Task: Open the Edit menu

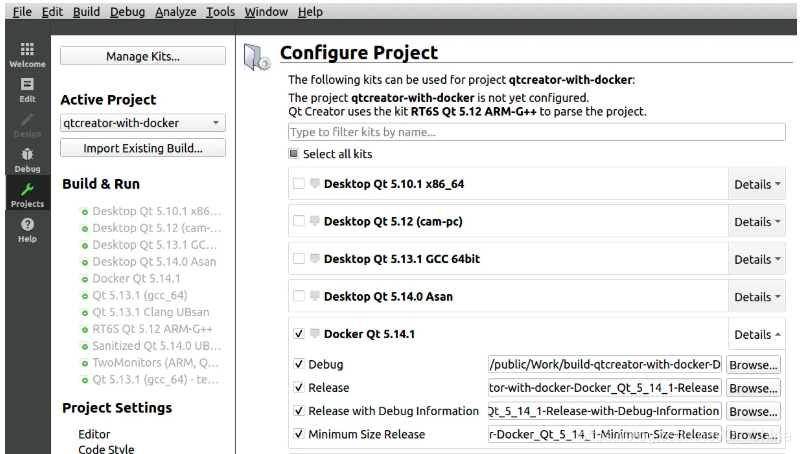Action: [52, 12]
